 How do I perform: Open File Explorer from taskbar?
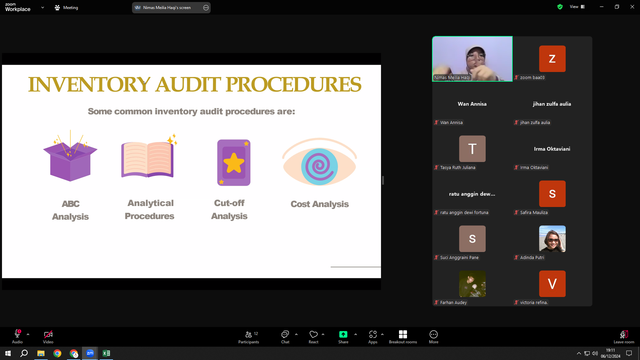point(41,353)
